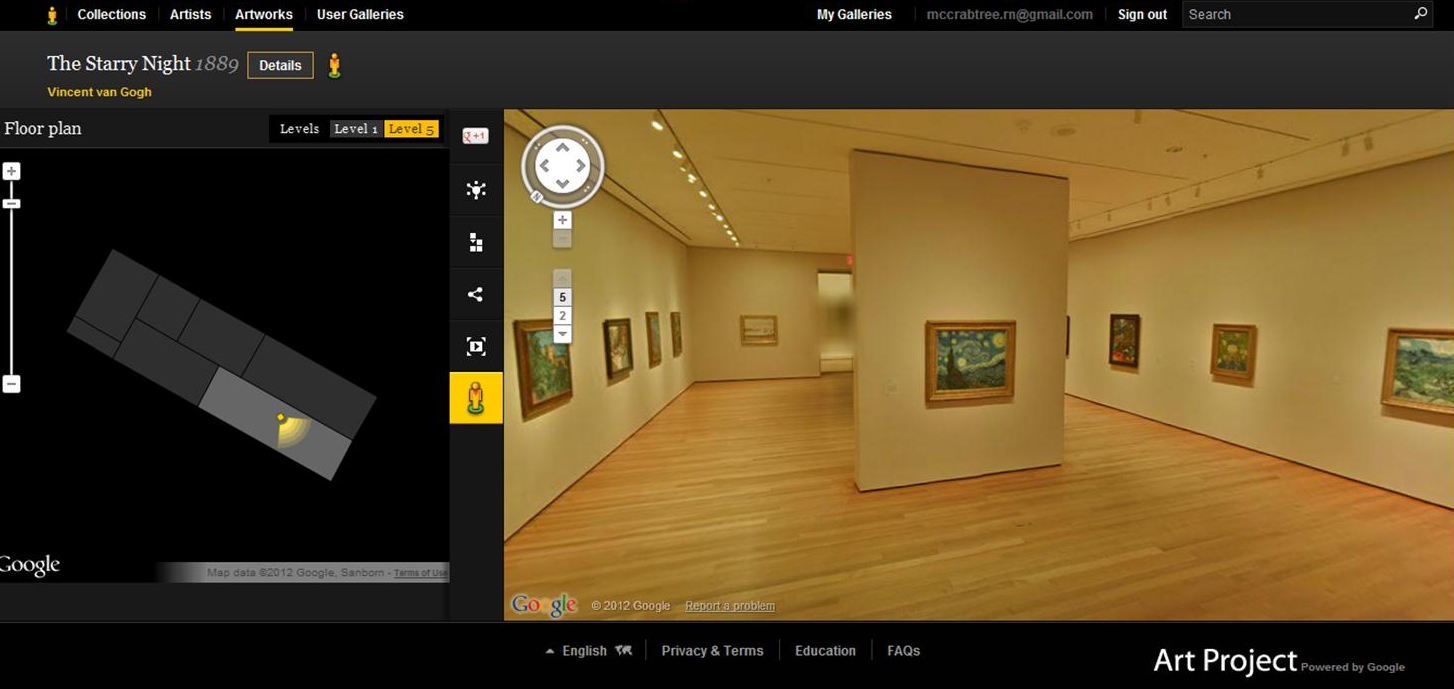
Task: Click The Starry Night painting on the wall
Action: (x=970, y=362)
